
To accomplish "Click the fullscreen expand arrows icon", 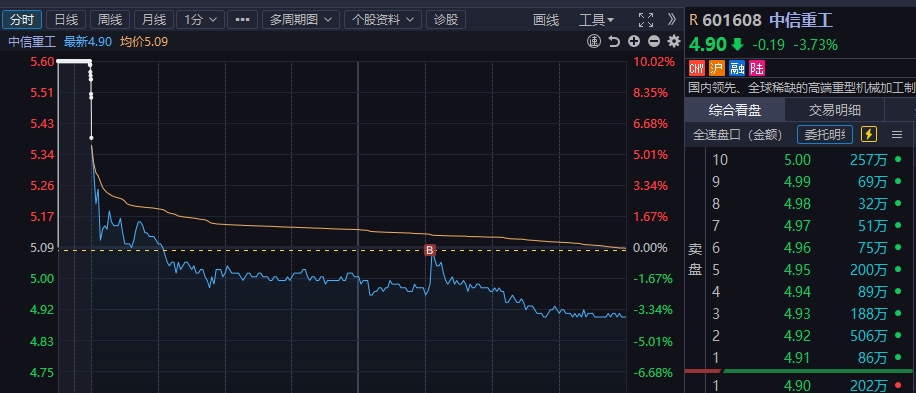I will 646,20.
